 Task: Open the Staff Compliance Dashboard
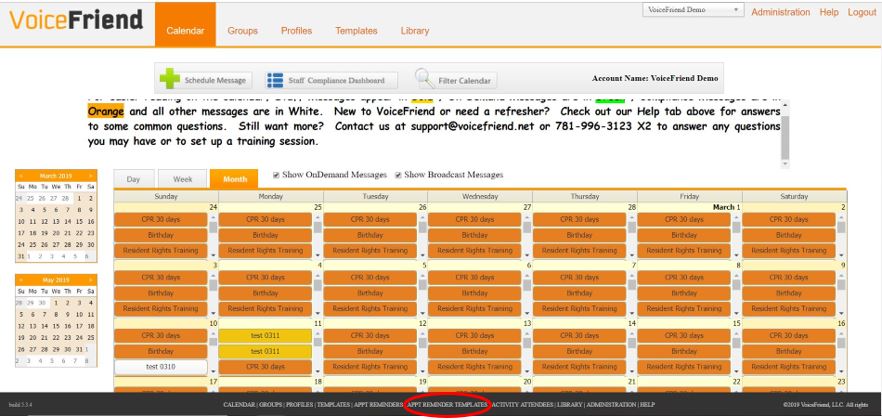(x=331, y=80)
